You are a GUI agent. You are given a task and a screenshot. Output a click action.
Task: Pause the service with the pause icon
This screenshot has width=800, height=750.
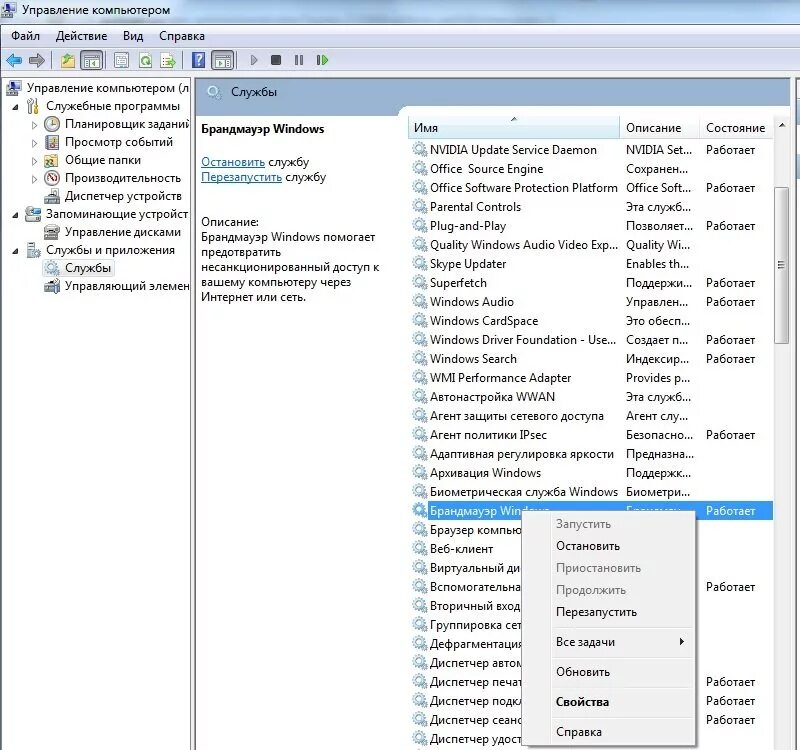pyautogui.click(x=299, y=60)
